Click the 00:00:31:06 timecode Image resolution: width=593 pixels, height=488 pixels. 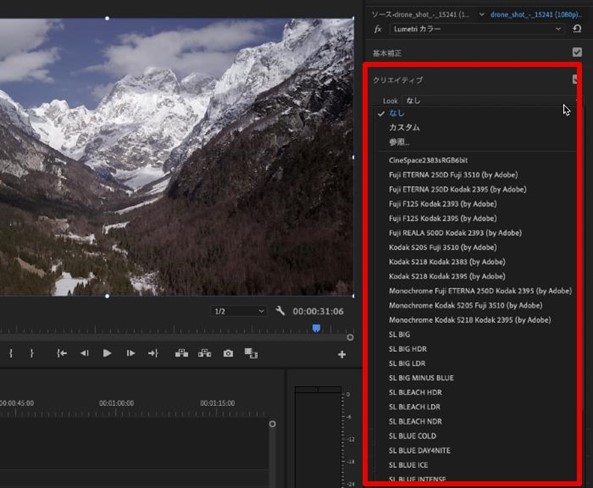(x=318, y=311)
